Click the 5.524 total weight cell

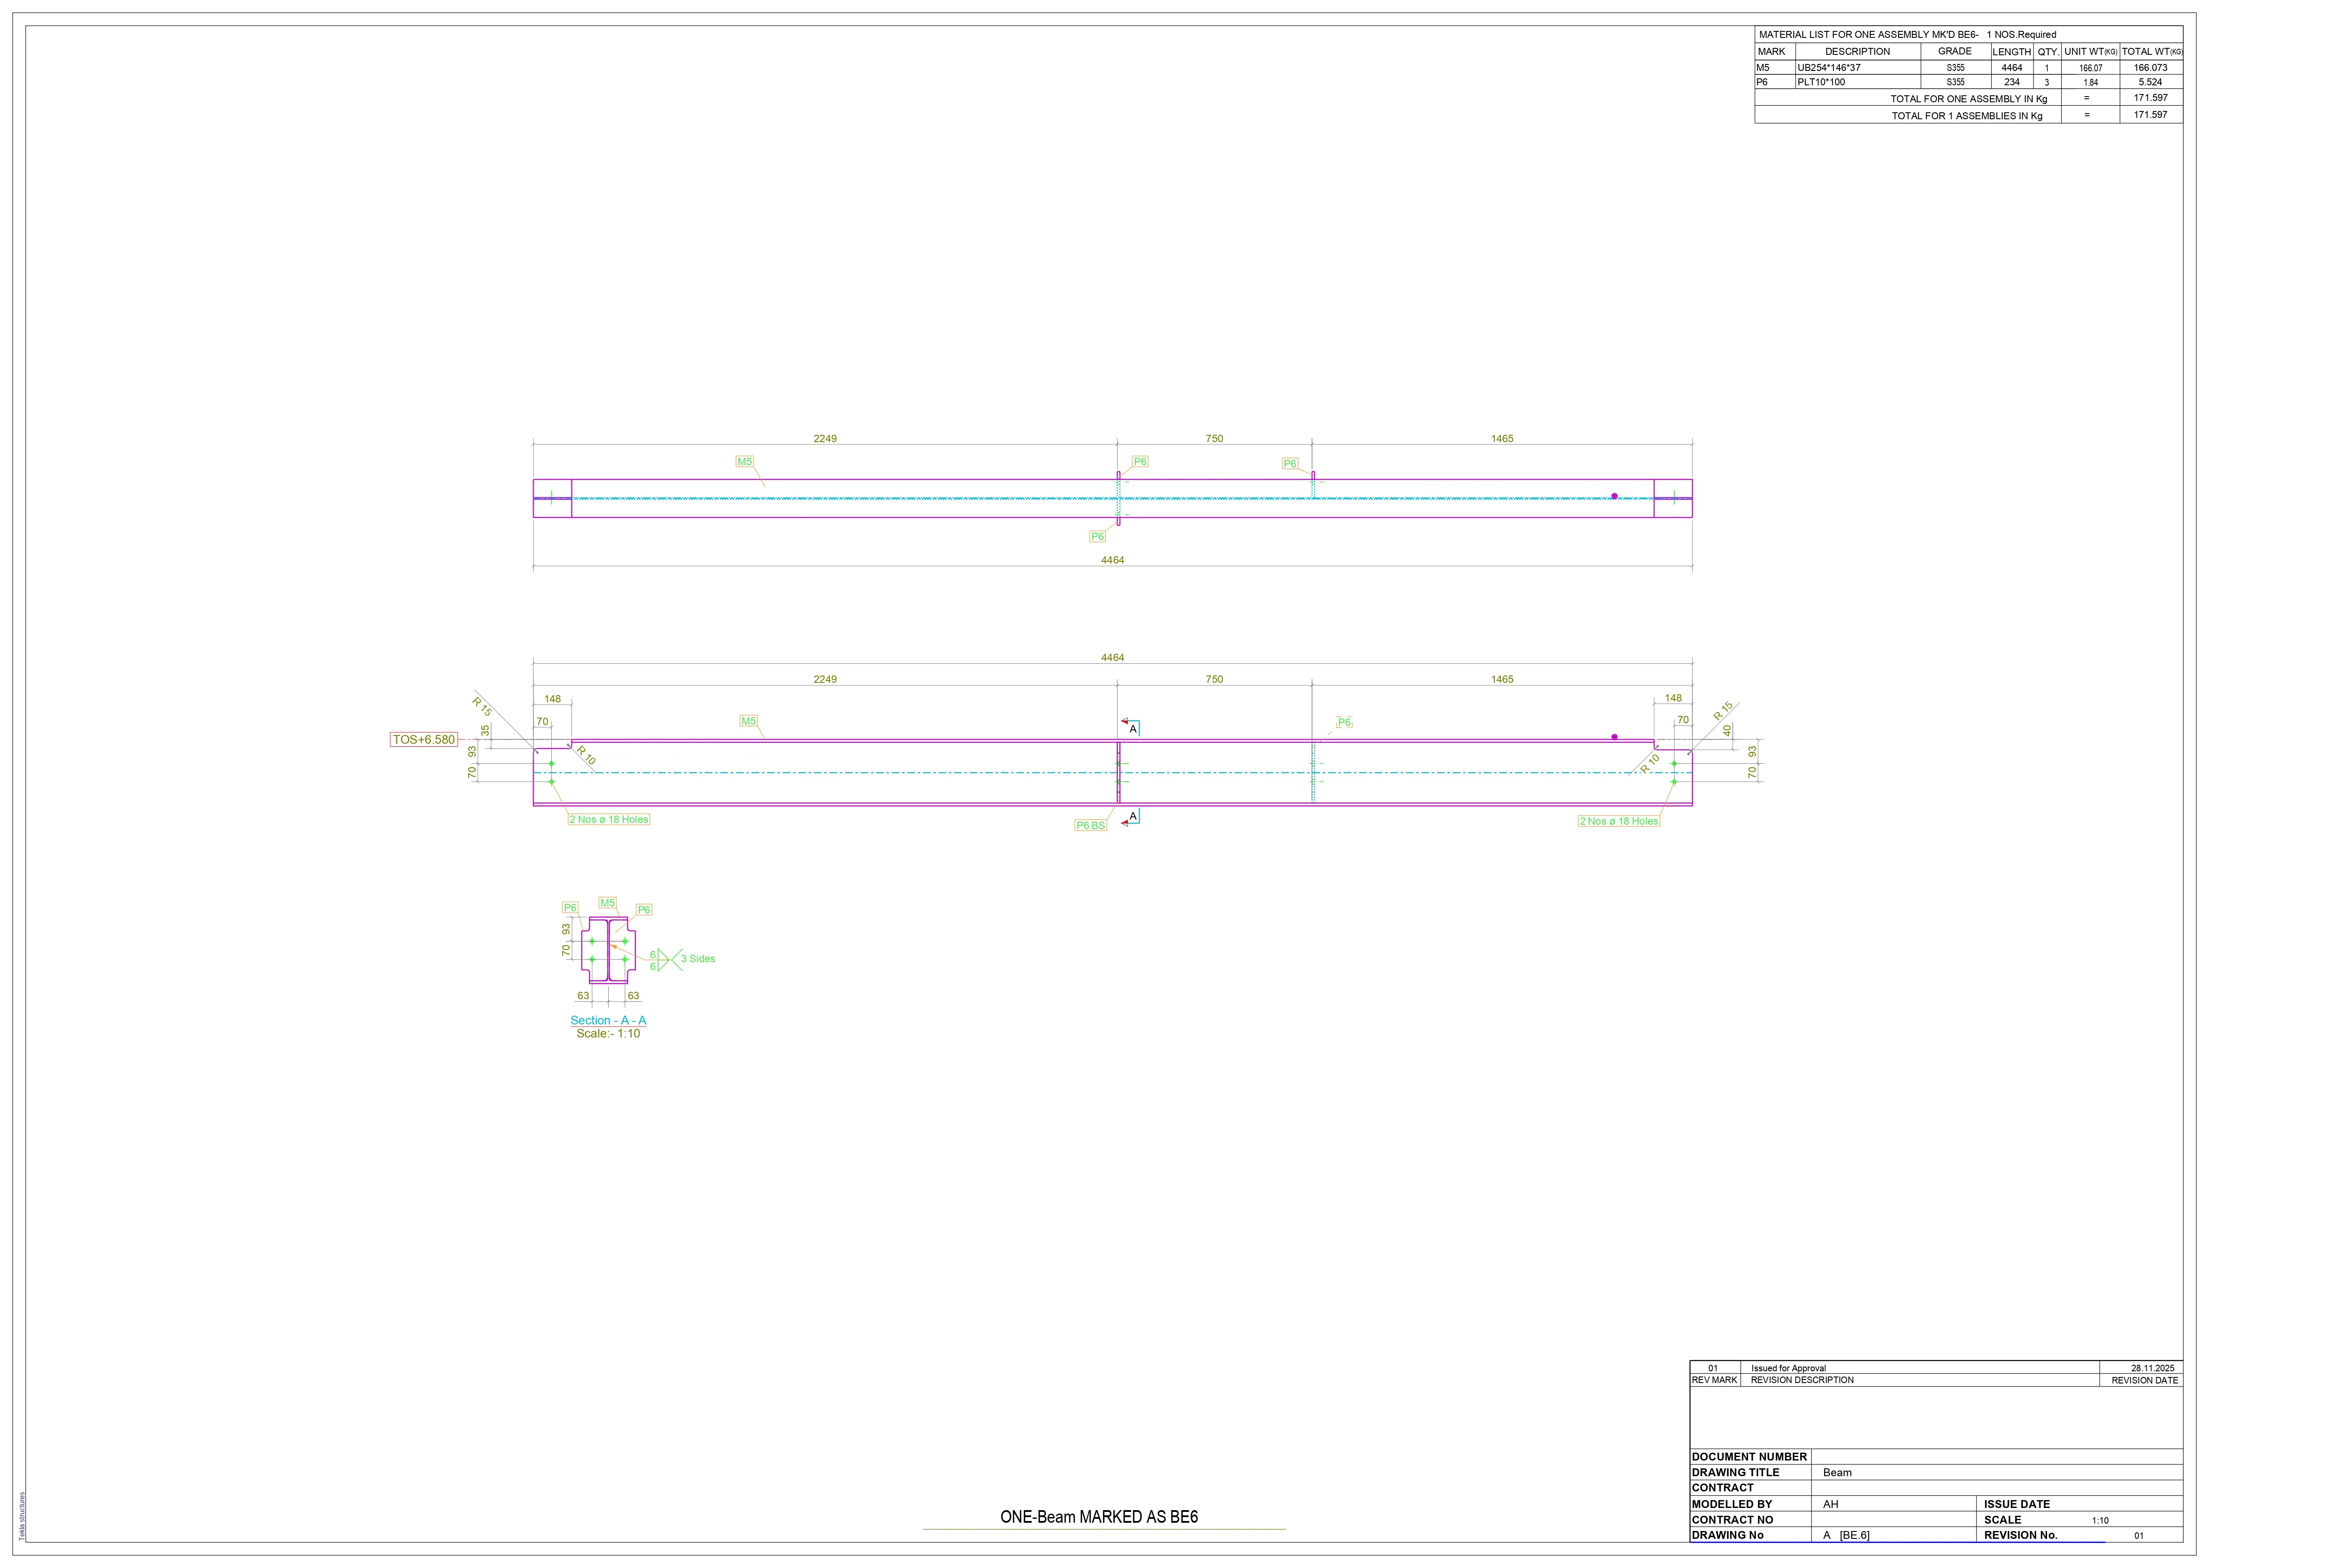tap(2151, 82)
